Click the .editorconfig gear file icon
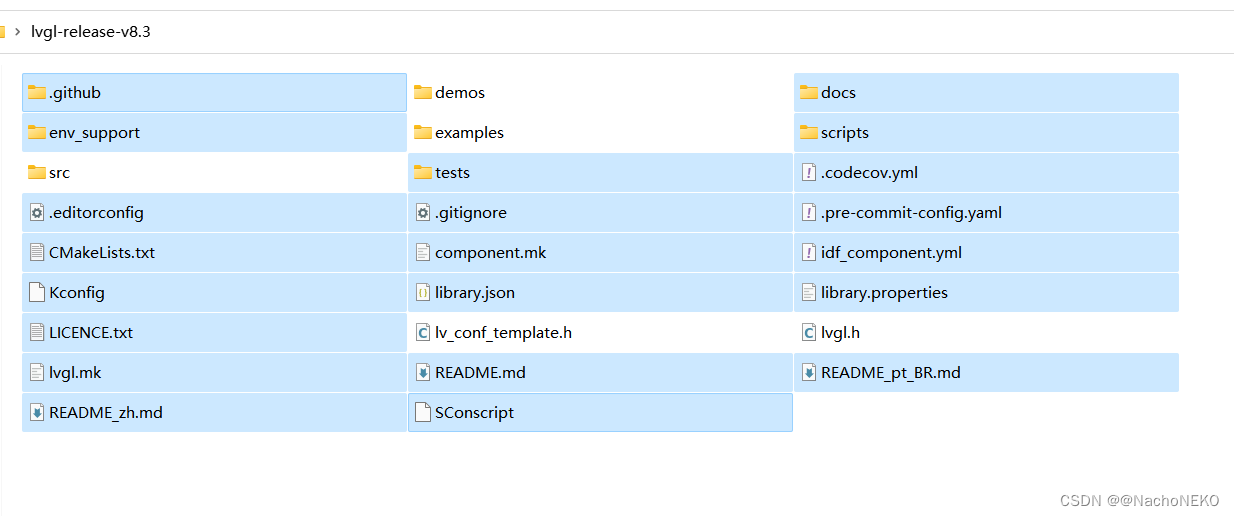Image resolution: width=1234 pixels, height=516 pixels. (37, 212)
